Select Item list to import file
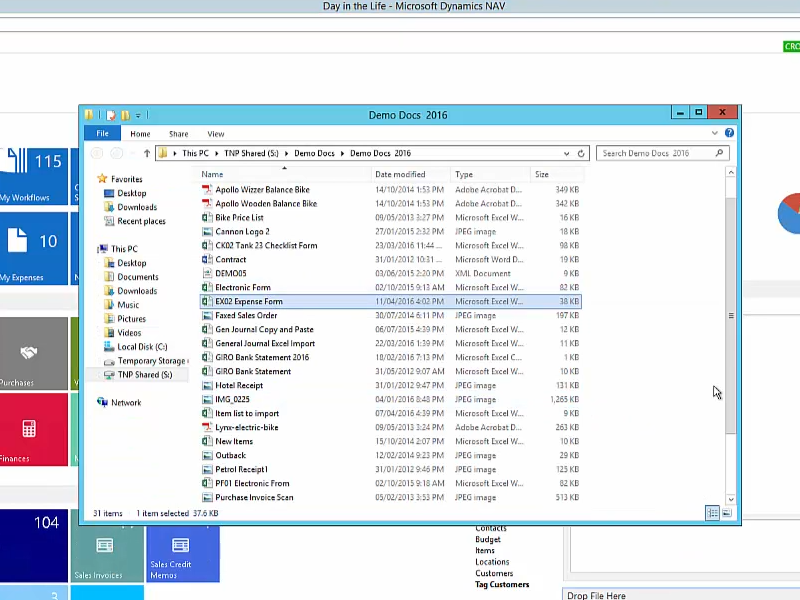Screen dimensions: 800x600 (390, 413)
